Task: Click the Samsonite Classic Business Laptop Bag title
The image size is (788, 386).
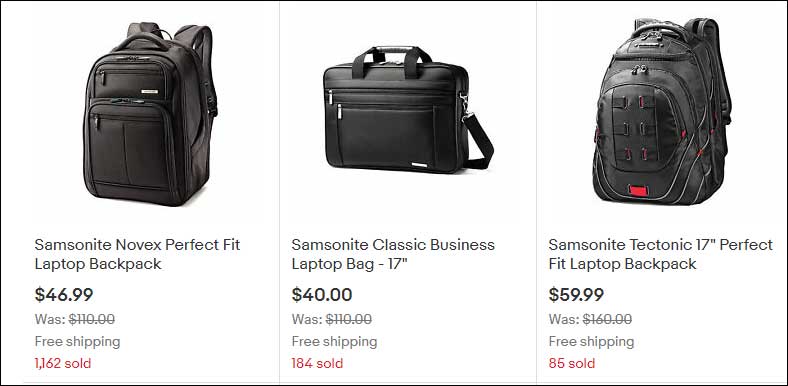Action: pos(393,254)
